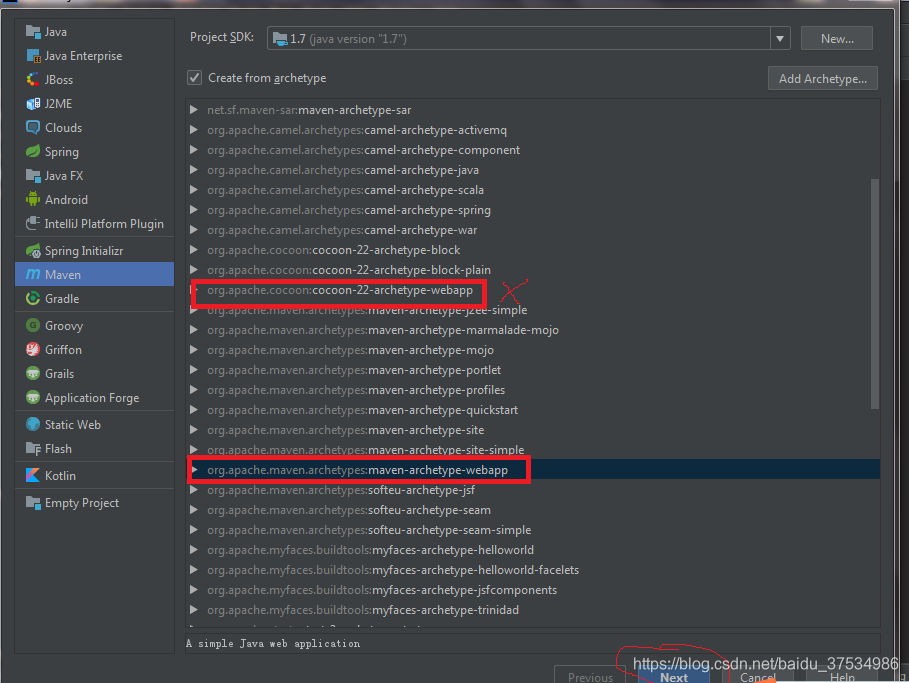
Task: Choose Spring Initializr label
Action: (84, 250)
